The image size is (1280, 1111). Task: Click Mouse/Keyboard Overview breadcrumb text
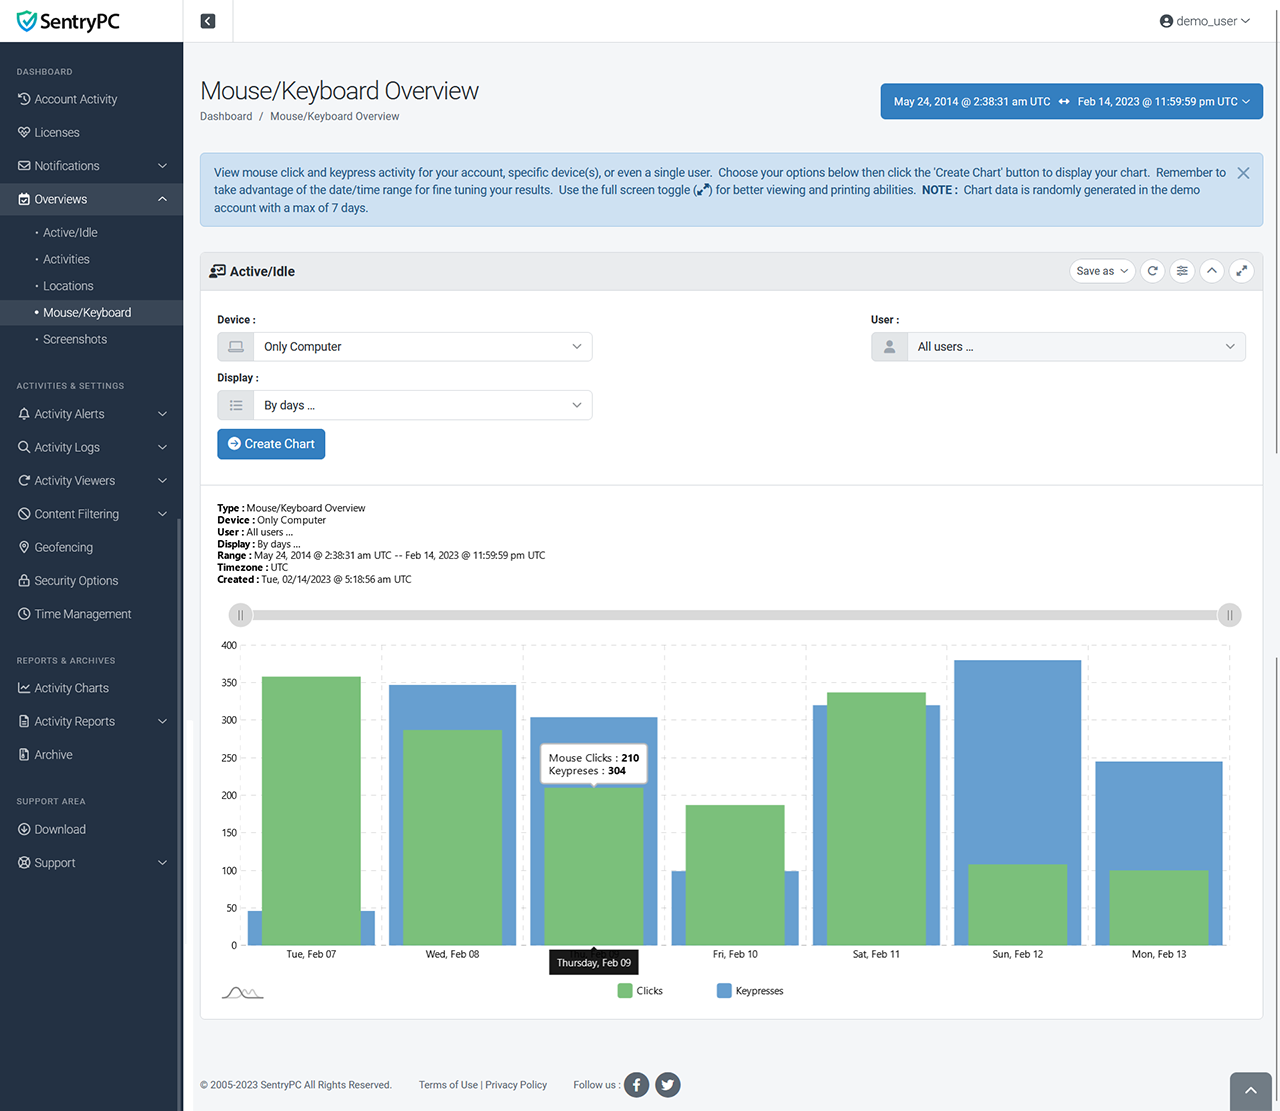coord(334,116)
